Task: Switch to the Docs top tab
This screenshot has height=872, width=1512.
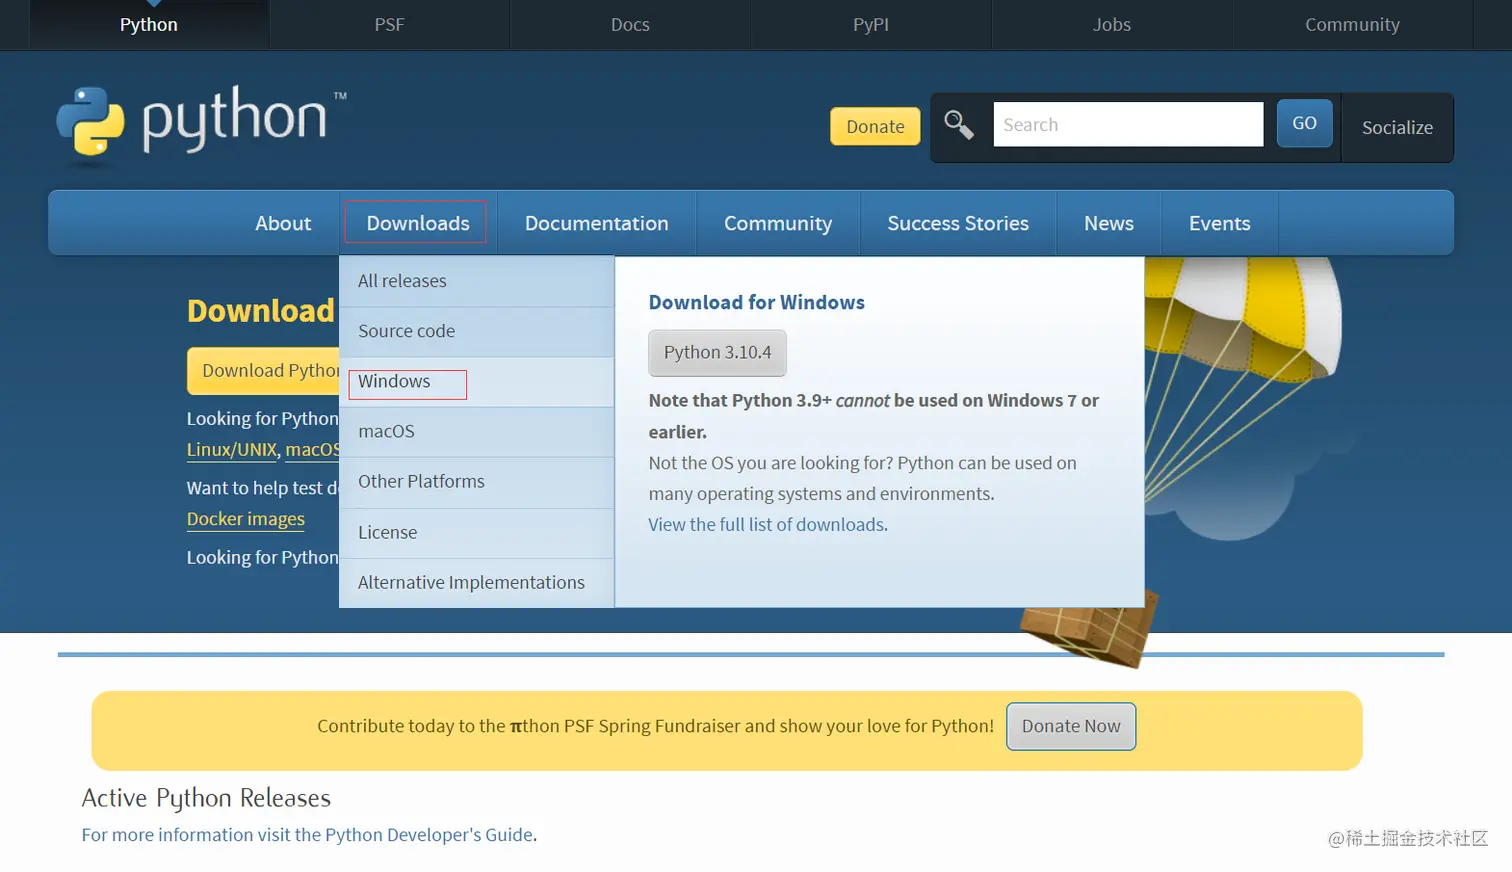Action: [630, 24]
